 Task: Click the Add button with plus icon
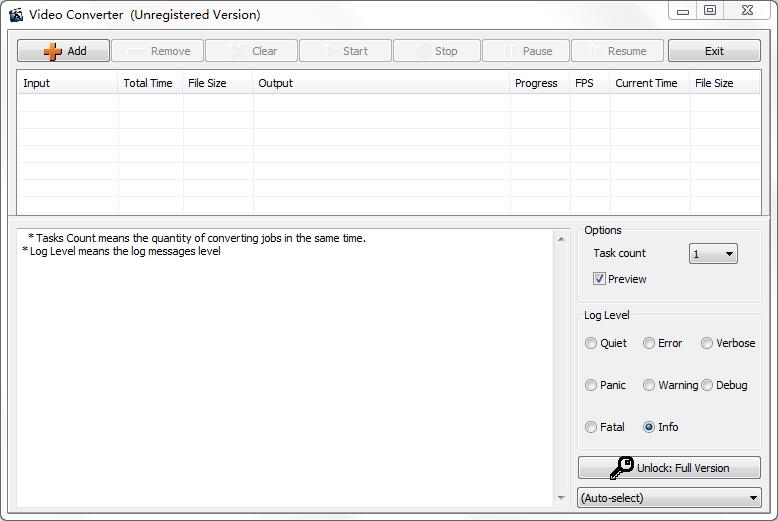(x=64, y=51)
